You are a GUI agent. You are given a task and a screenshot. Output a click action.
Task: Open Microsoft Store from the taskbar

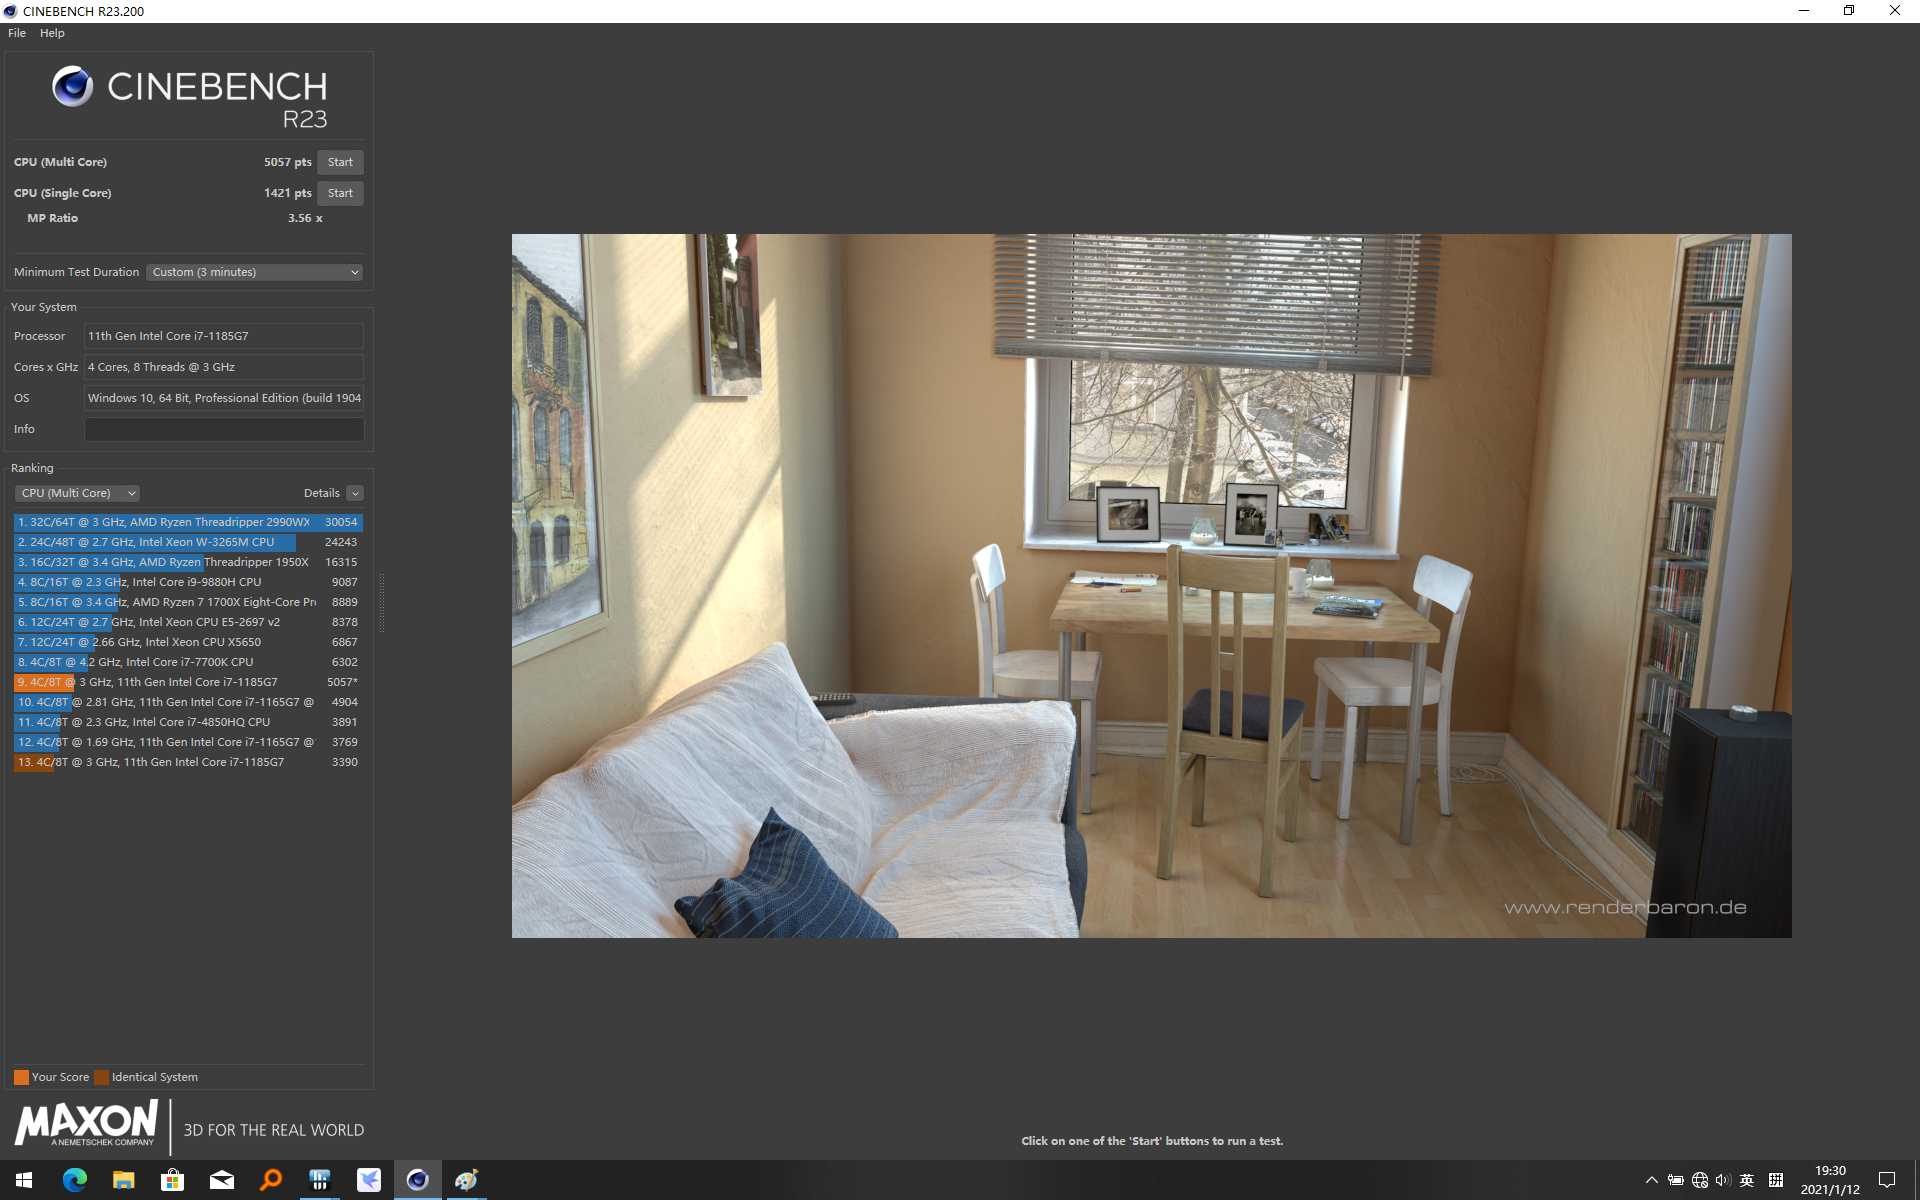point(172,1180)
